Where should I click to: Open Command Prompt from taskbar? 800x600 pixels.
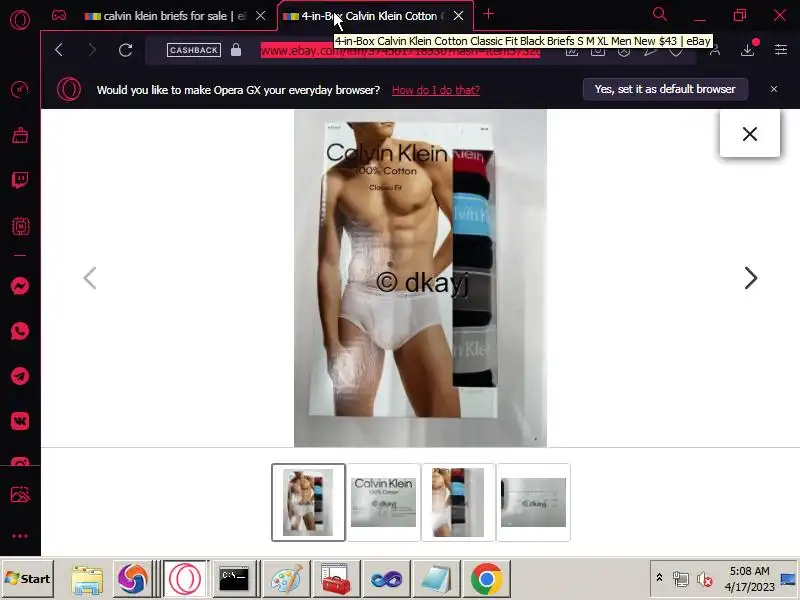pyautogui.click(x=234, y=579)
